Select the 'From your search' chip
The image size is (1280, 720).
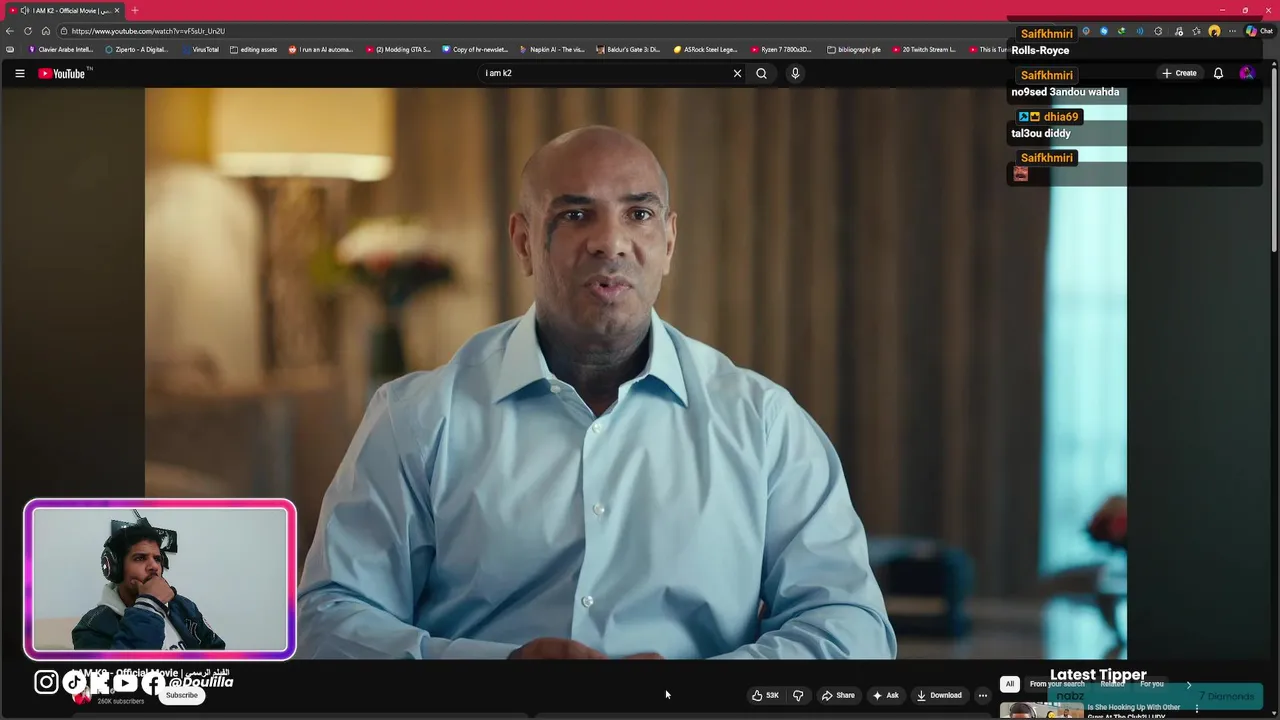(1057, 684)
